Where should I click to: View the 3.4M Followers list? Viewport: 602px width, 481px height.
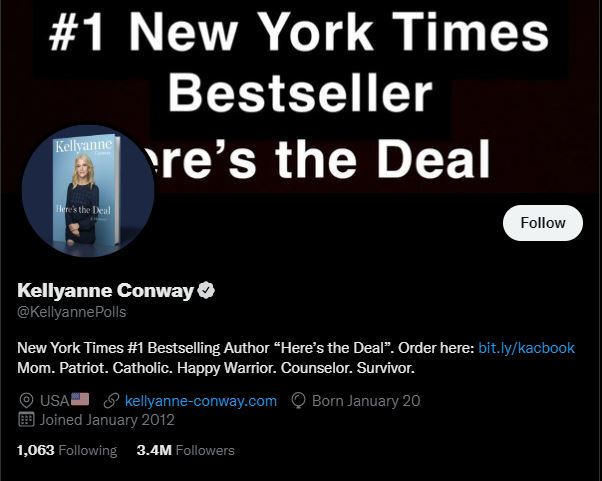point(185,450)
